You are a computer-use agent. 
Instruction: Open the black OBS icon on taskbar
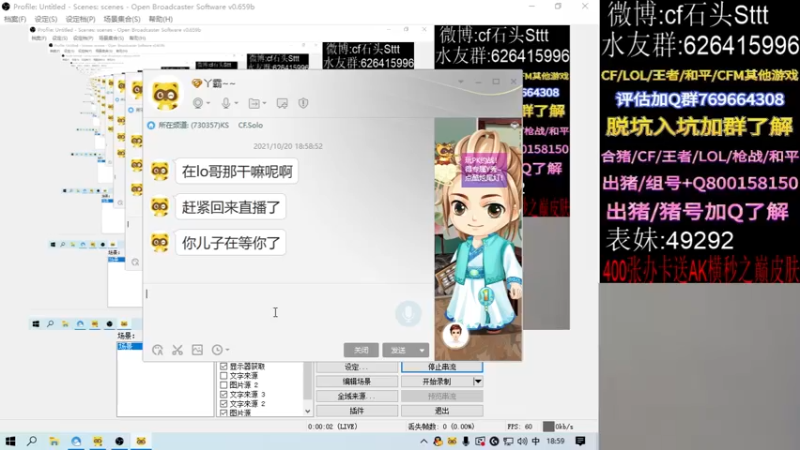click(x=119, y=441)
